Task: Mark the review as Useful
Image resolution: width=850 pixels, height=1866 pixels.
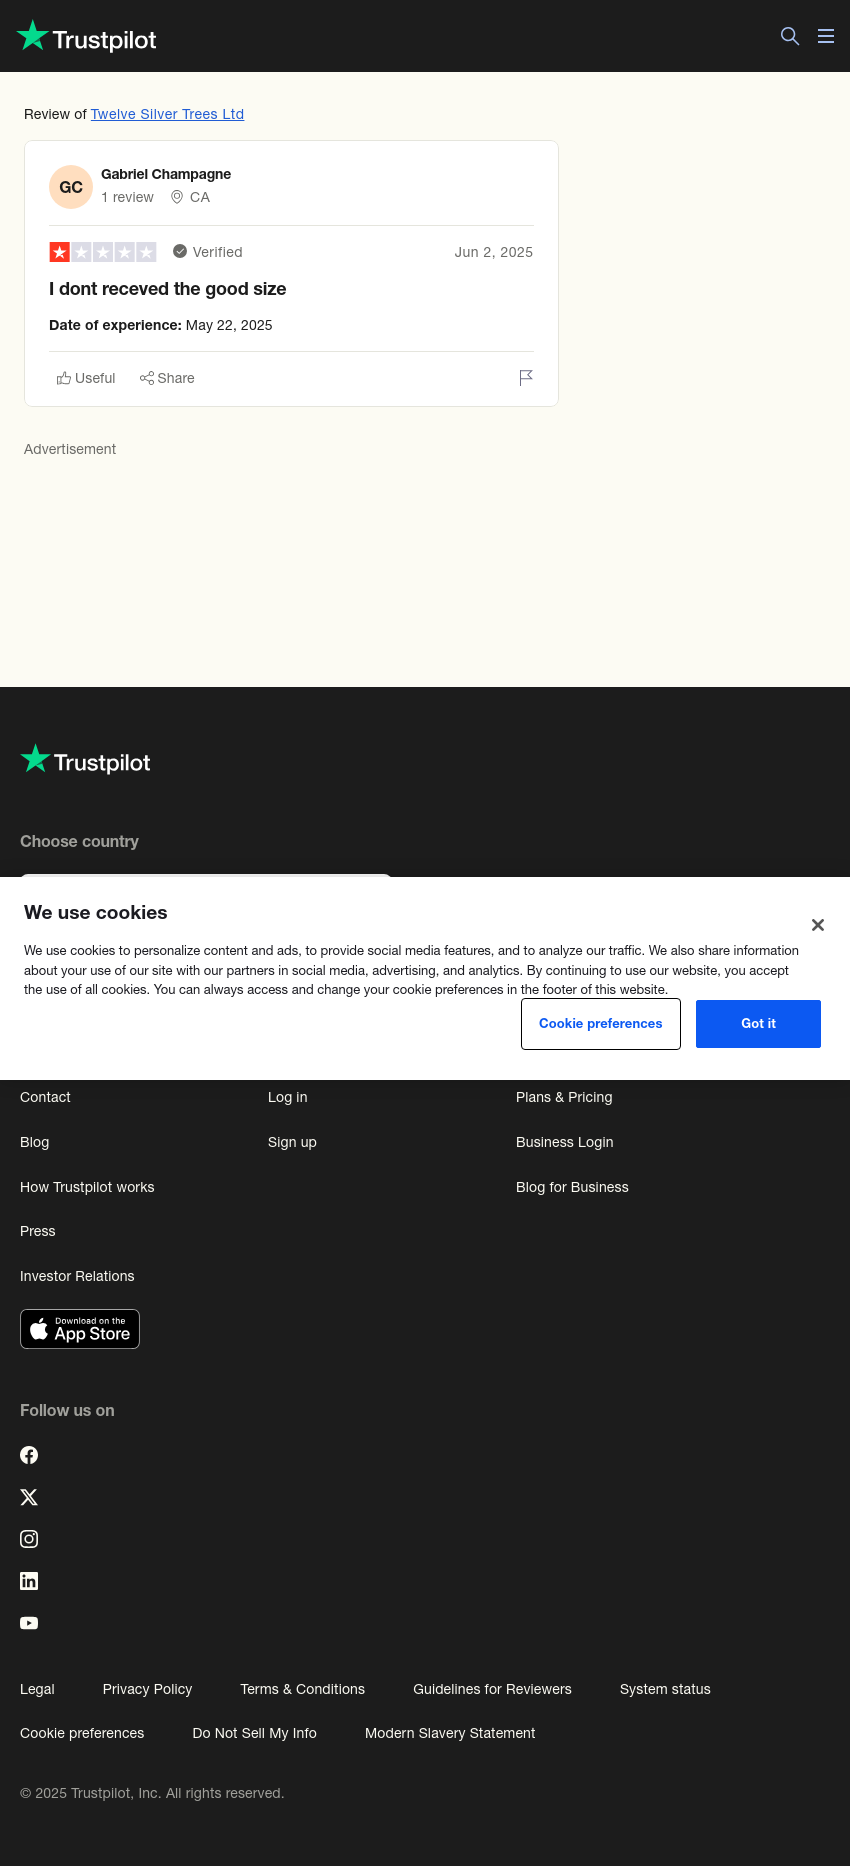Action: coord(86,378)
